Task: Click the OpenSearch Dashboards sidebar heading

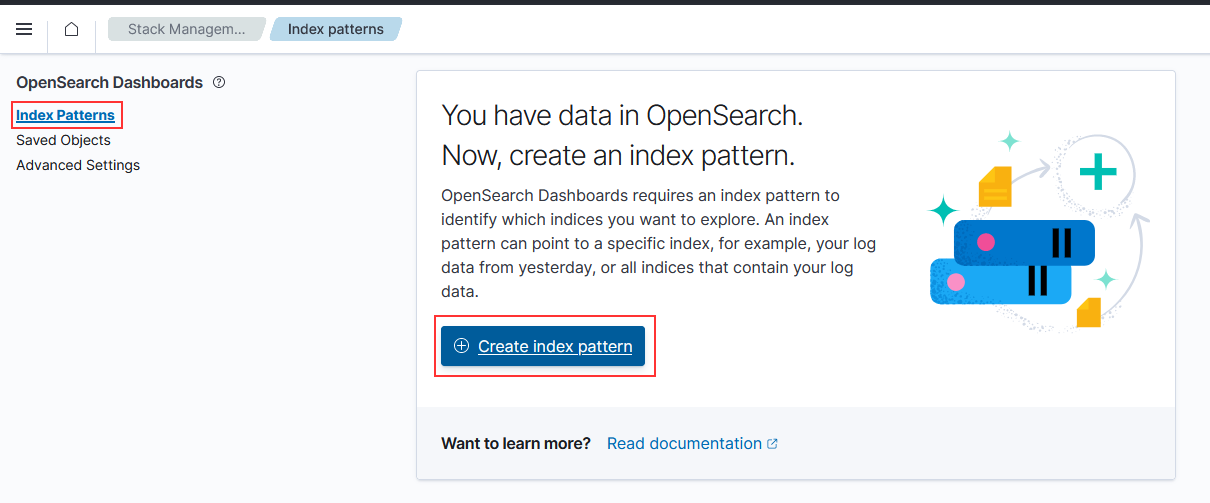Action: click(110, 82)
